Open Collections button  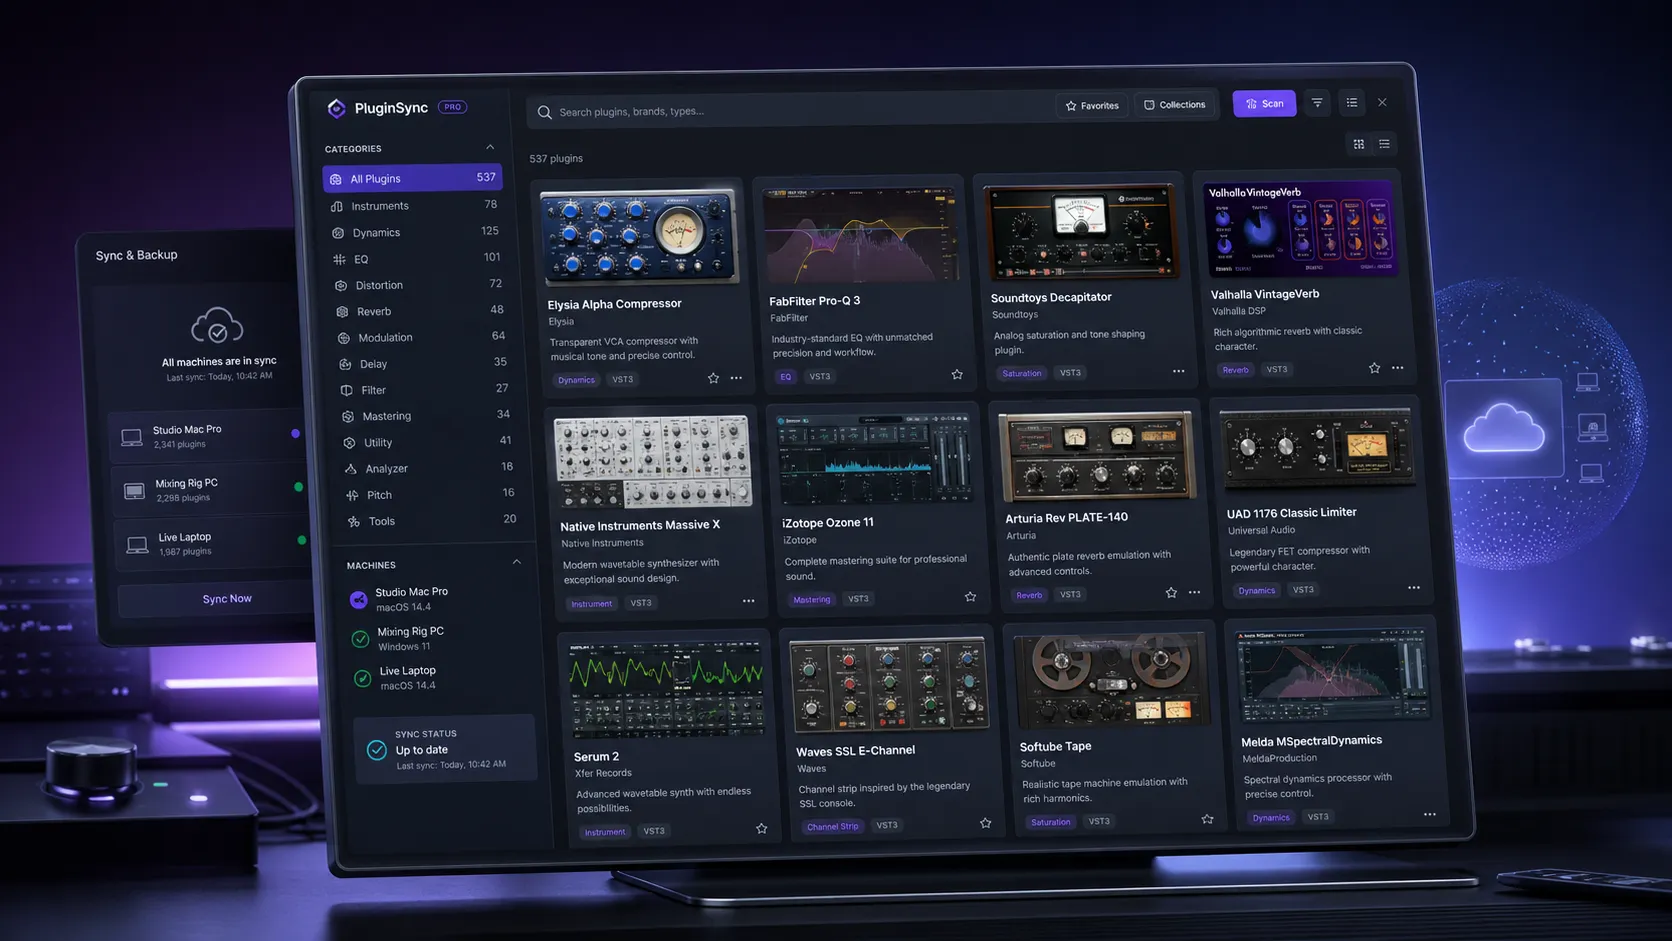1175,104
